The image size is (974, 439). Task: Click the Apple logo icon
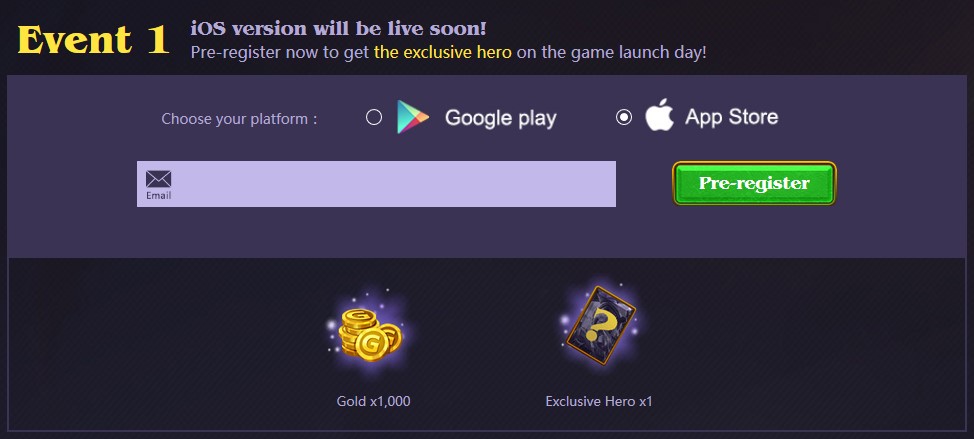[660, 115]
